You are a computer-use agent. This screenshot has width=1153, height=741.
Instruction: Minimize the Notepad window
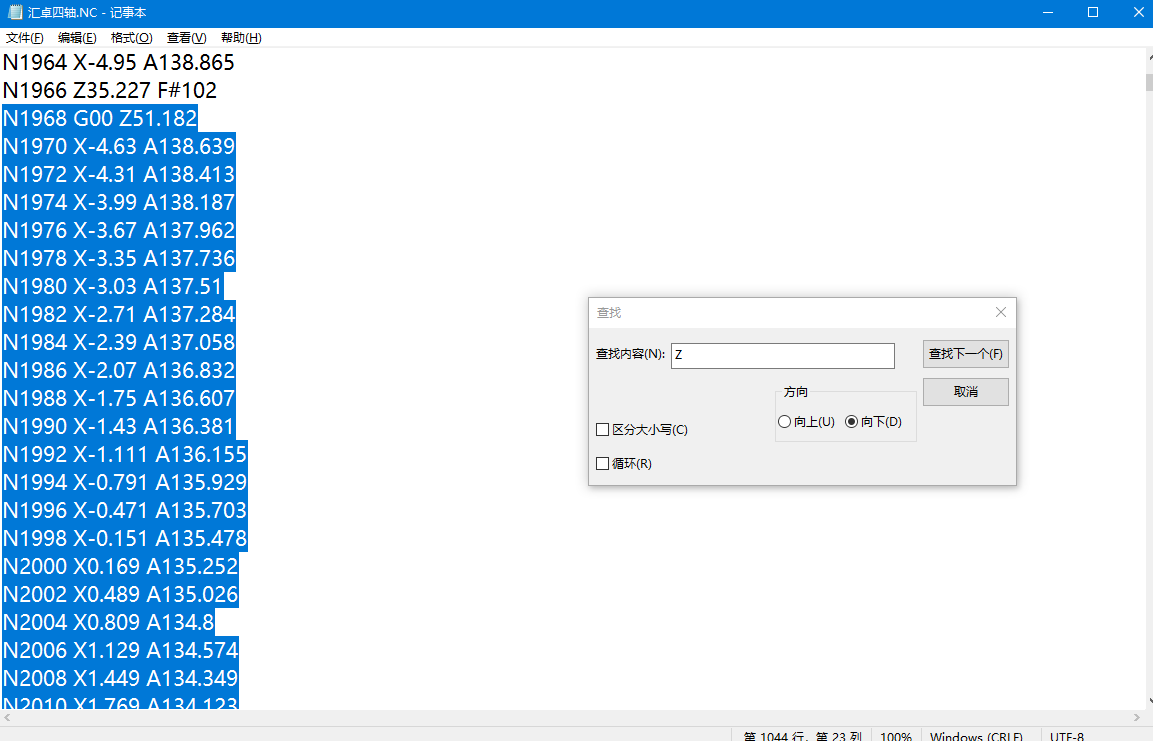1048,12
